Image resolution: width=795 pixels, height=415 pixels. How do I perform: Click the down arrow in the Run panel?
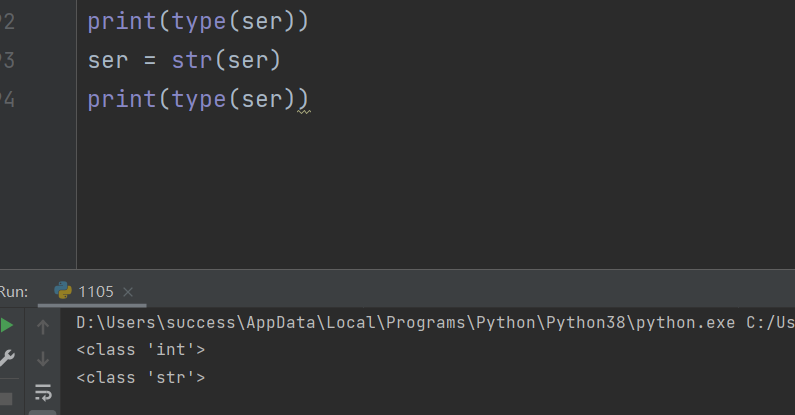pyautogui.click(x=43, y=358)
